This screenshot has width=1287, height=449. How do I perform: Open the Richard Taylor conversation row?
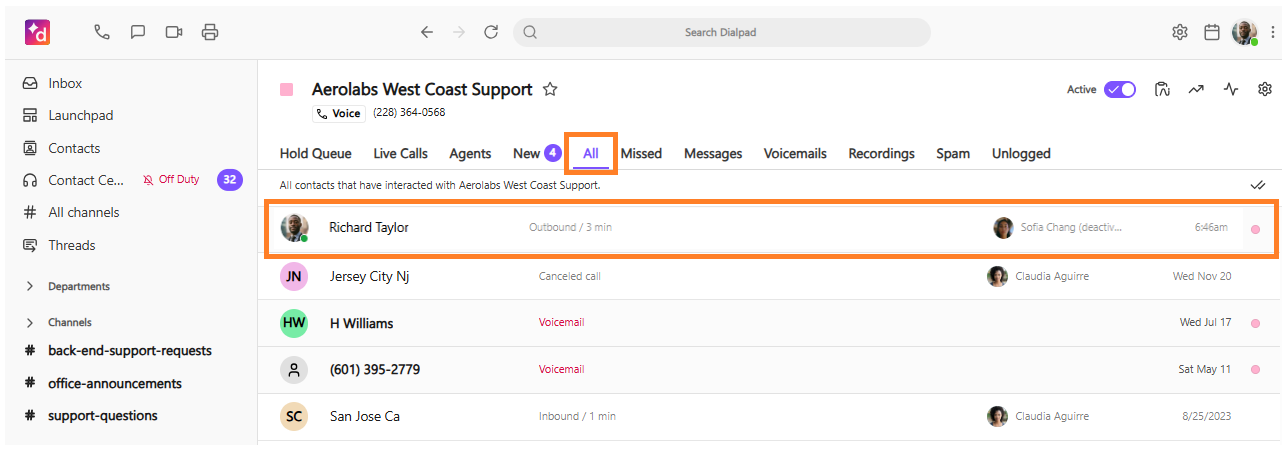(x=770, y=228)
